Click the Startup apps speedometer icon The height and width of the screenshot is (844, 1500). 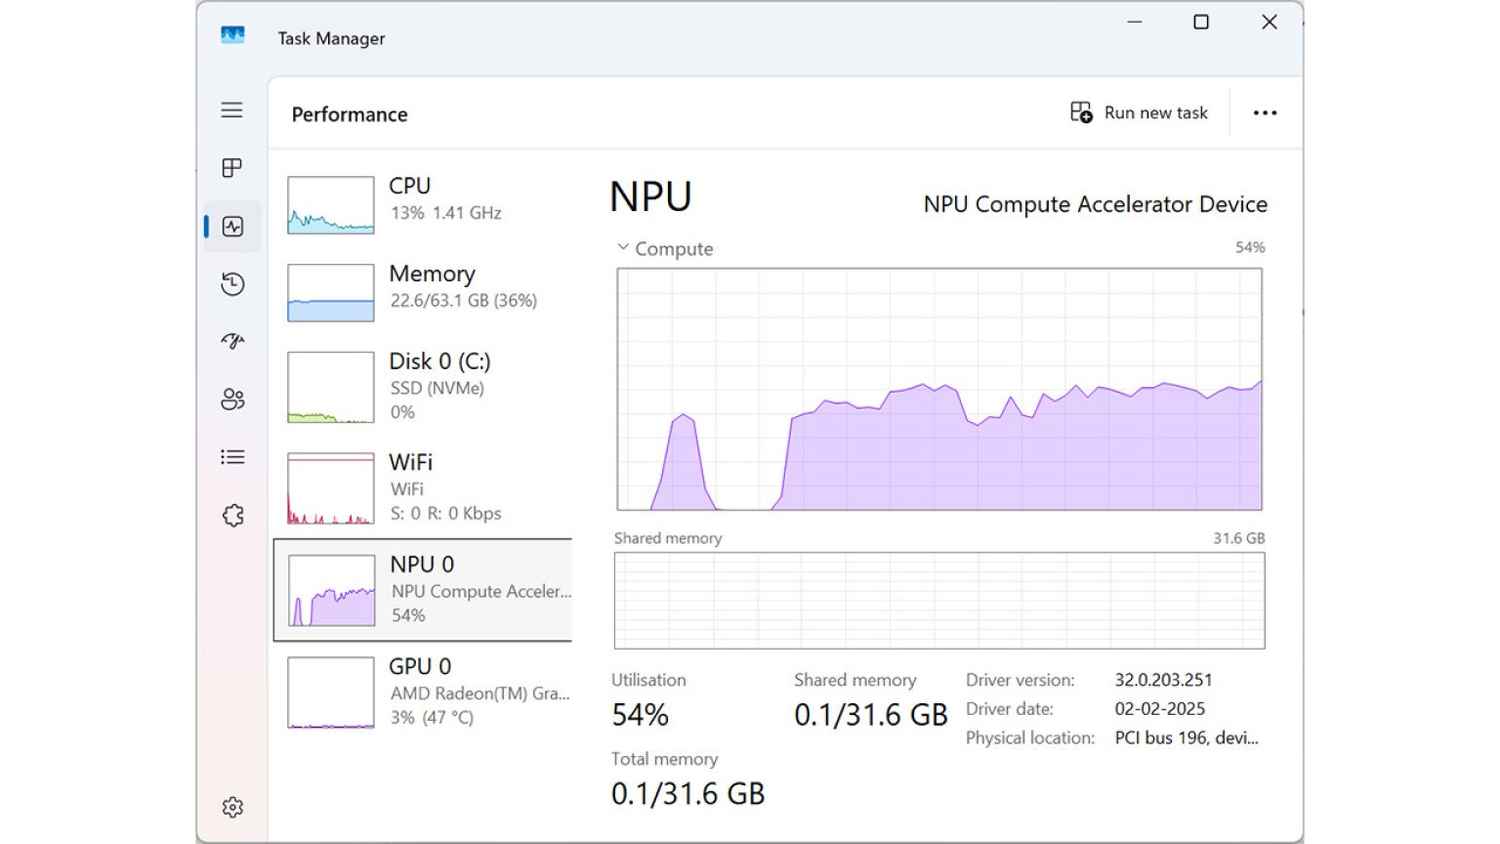pyautogui.click(x=232, y=342)
